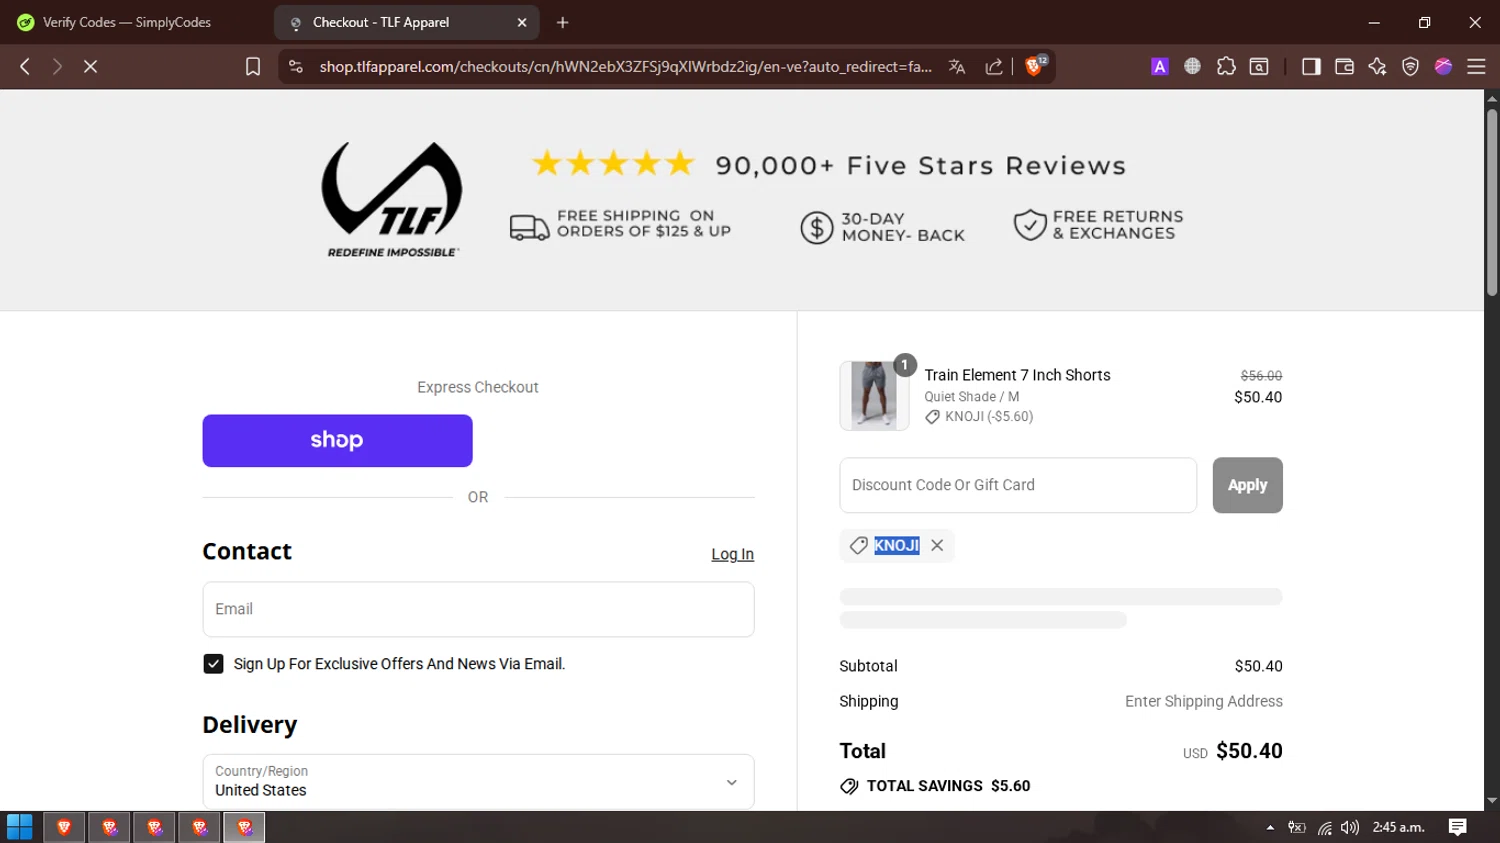Click the Train Element shorts thumbnail

tap(874, 396)
